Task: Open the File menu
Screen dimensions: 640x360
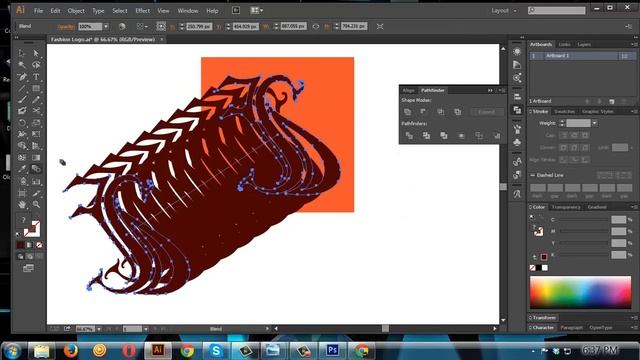Action: [x=38, y=11]
